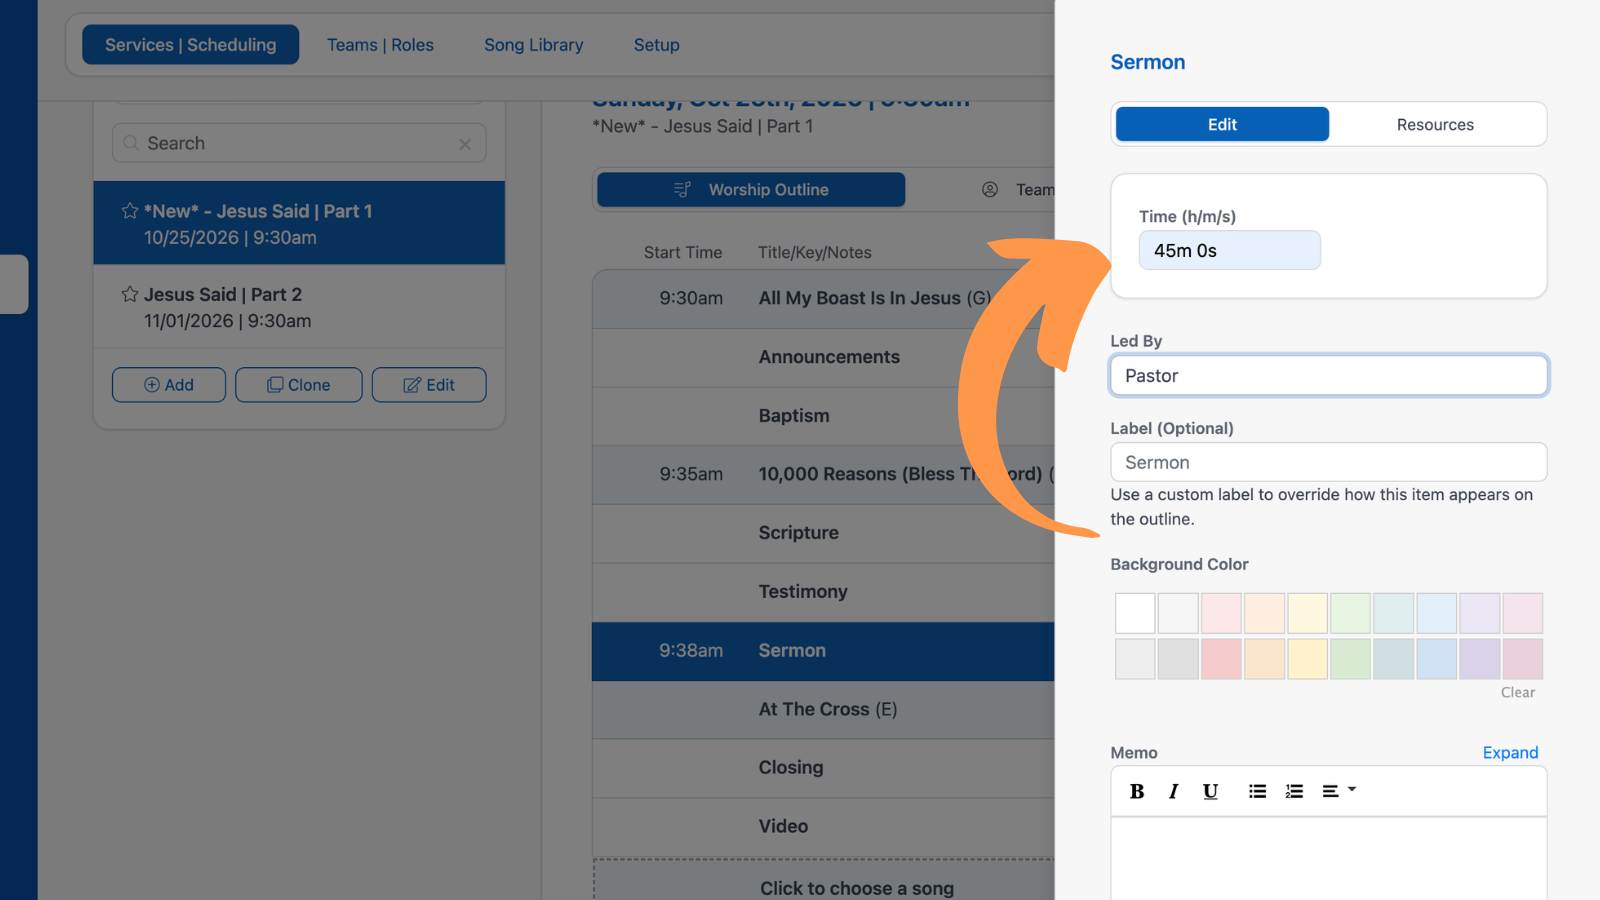Click the search magnifier icon
This screenshot has height=900, width=1600.
(131, 143)
